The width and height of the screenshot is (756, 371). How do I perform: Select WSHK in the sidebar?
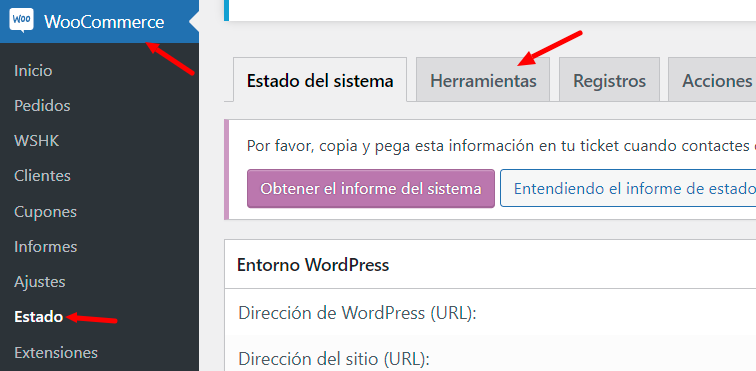point(37,141)
